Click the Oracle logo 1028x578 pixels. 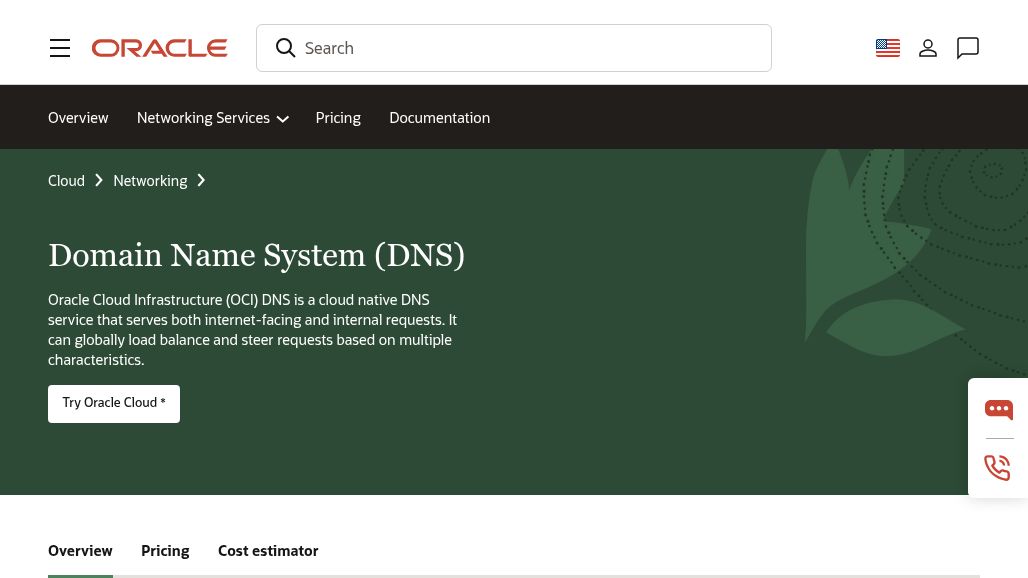pyautogui.click(x=159, y=48)
